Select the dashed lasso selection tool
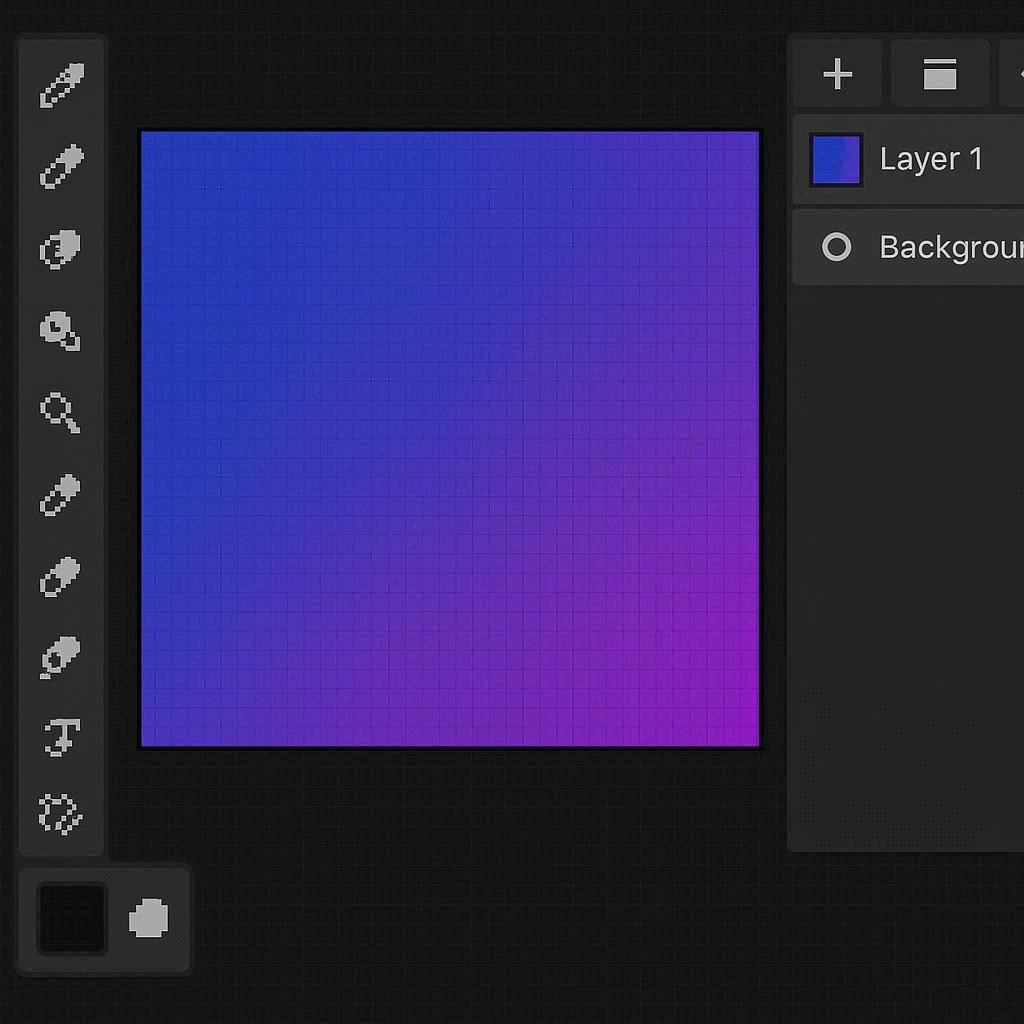Image resolution: width=1024 pixels, height=1024 pixels. (61, 815)
